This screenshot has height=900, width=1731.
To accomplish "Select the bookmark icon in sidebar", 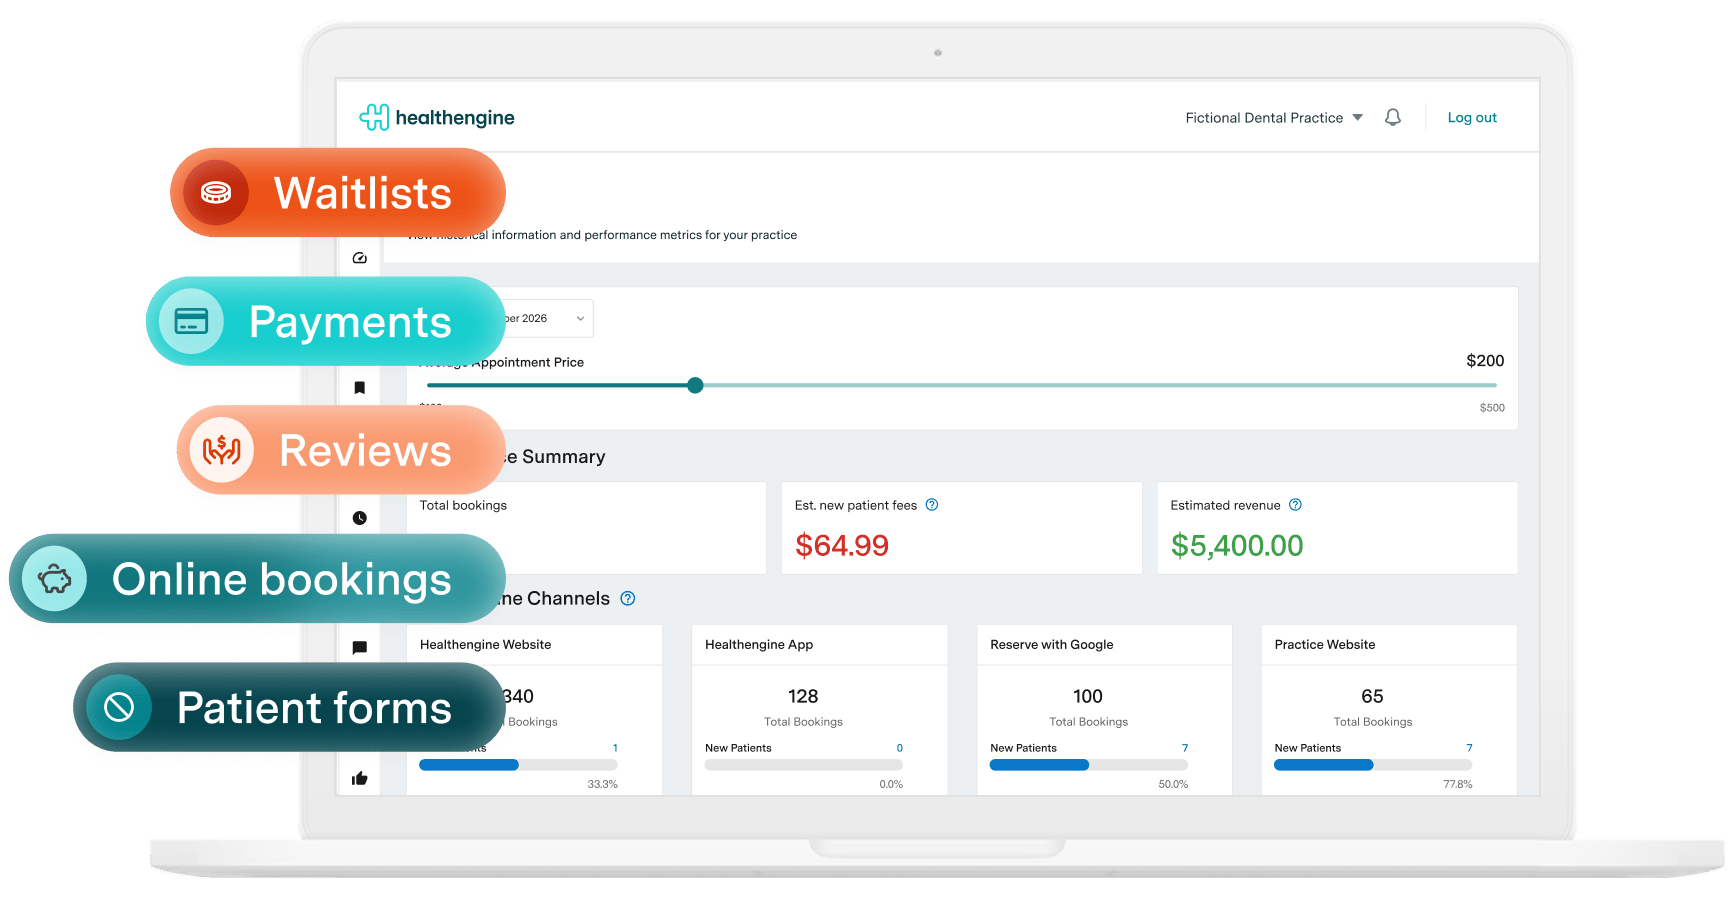I will [x=360, y=387].
